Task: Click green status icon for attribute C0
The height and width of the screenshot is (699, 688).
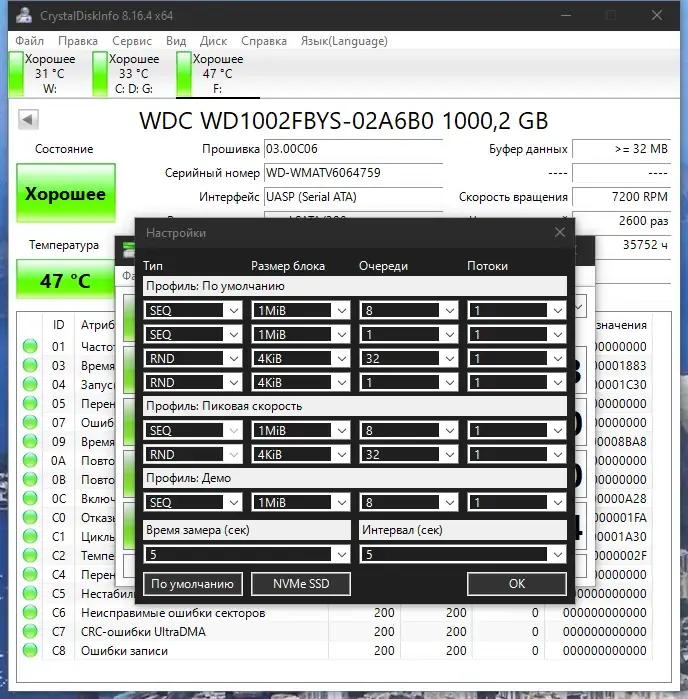Action: click(30, 518)
